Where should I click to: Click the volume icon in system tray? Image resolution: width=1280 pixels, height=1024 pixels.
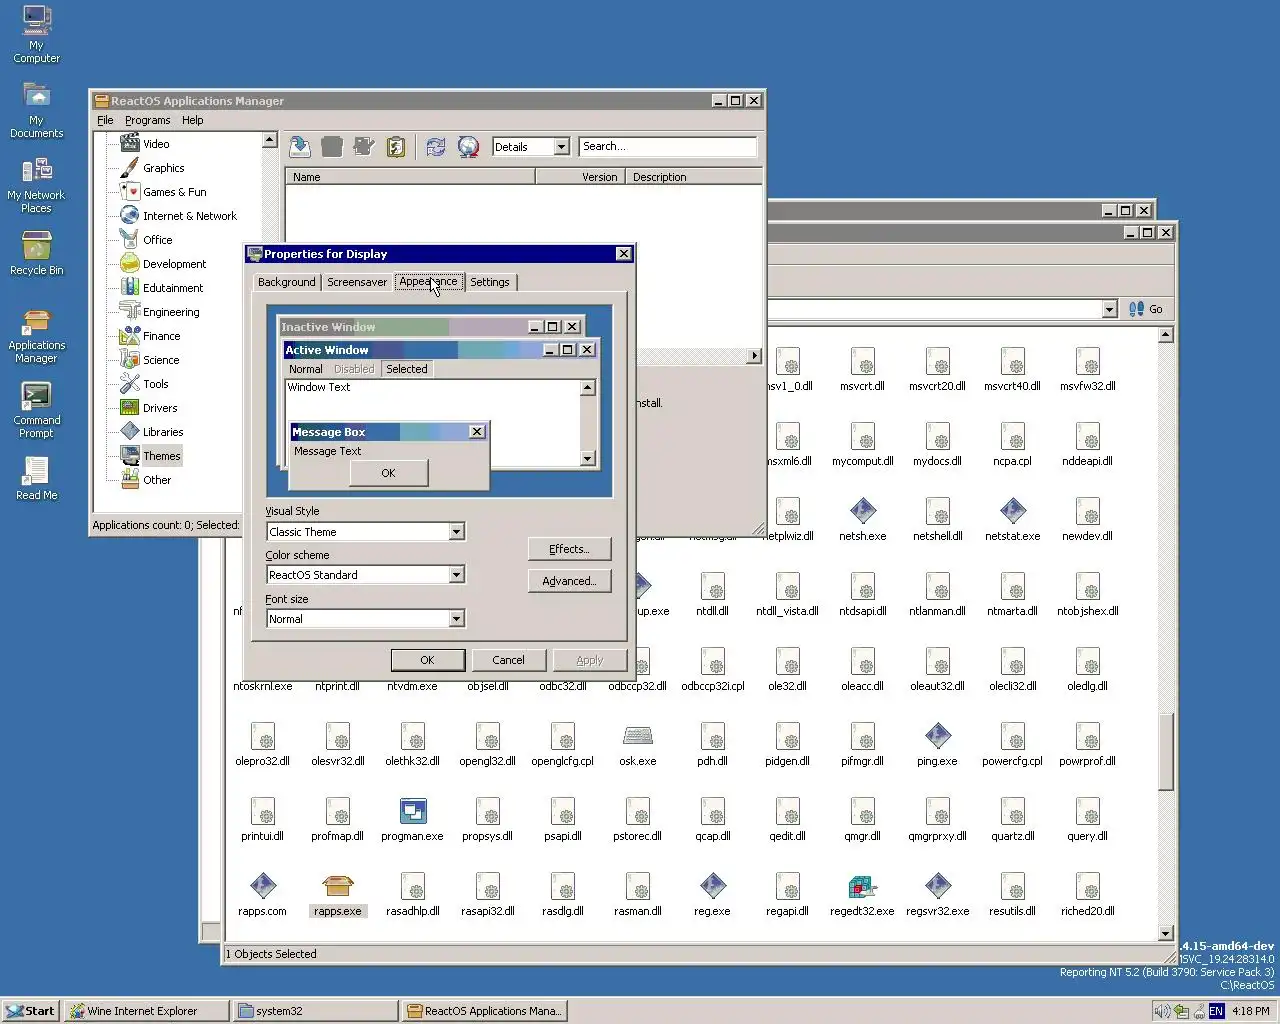[1162, 1011]
